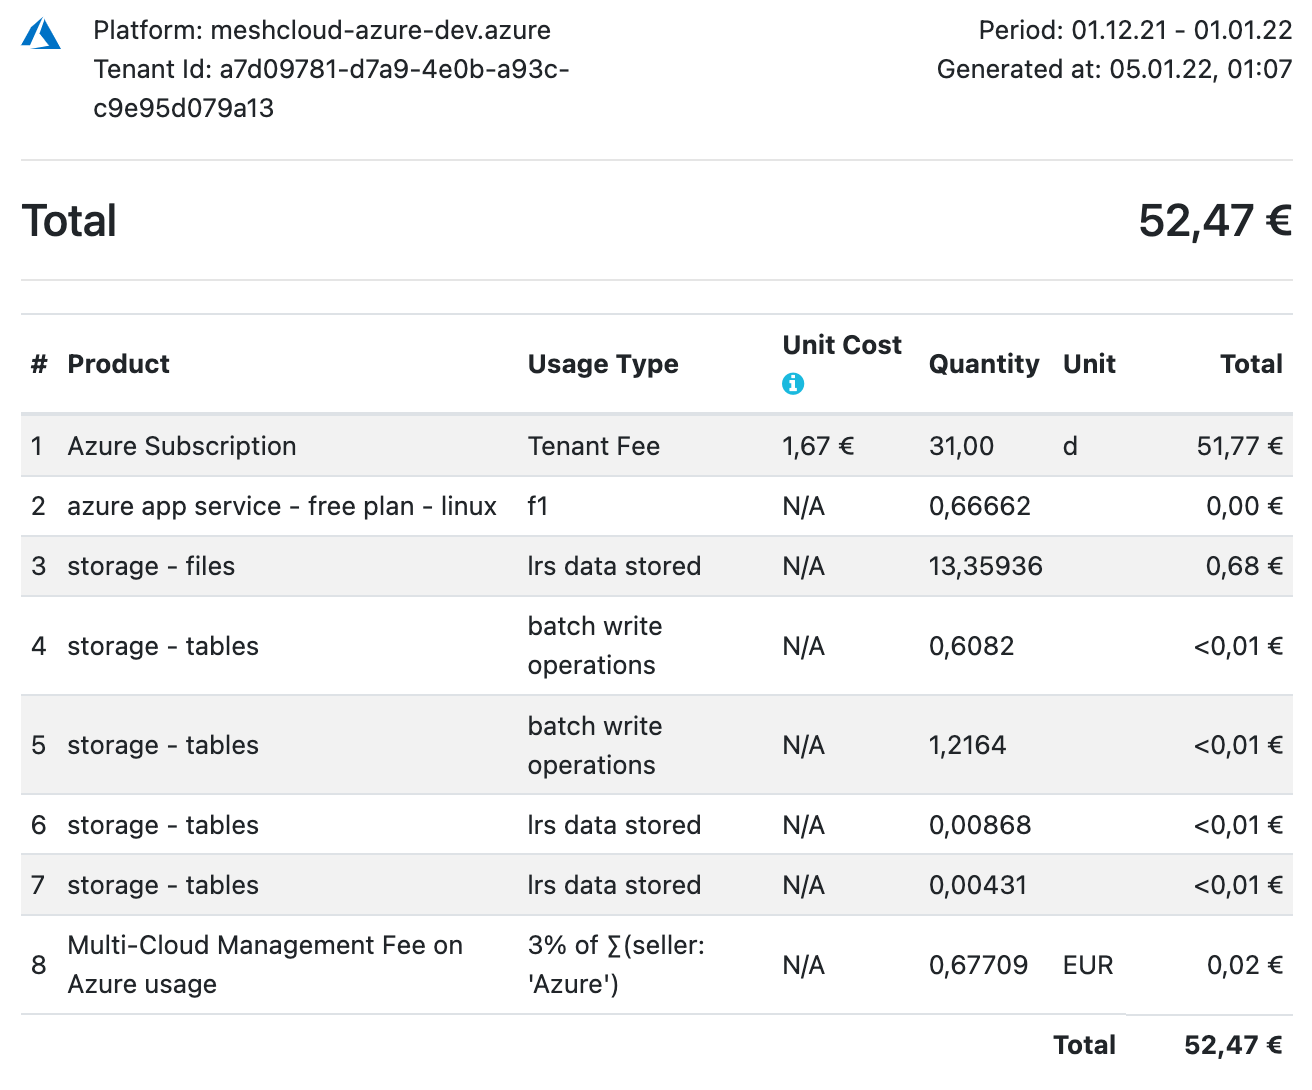
Task: Click the 0,02 € total cell
Action: pos(1244,965)
